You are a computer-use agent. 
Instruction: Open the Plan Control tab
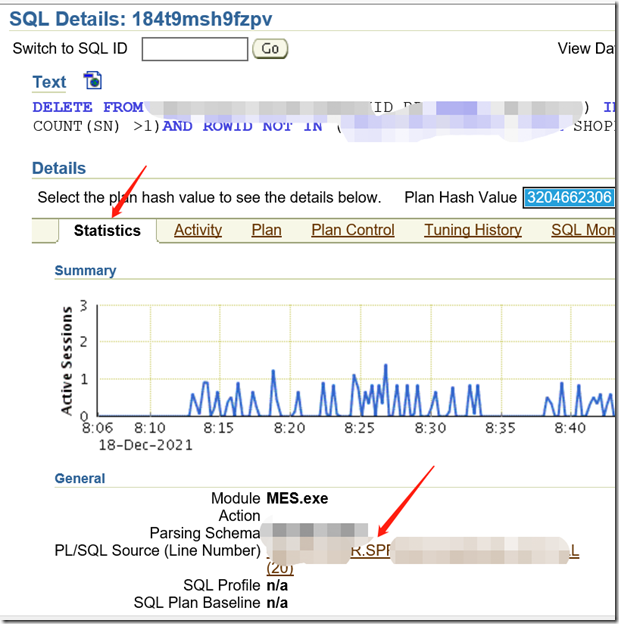pos(353,230)
